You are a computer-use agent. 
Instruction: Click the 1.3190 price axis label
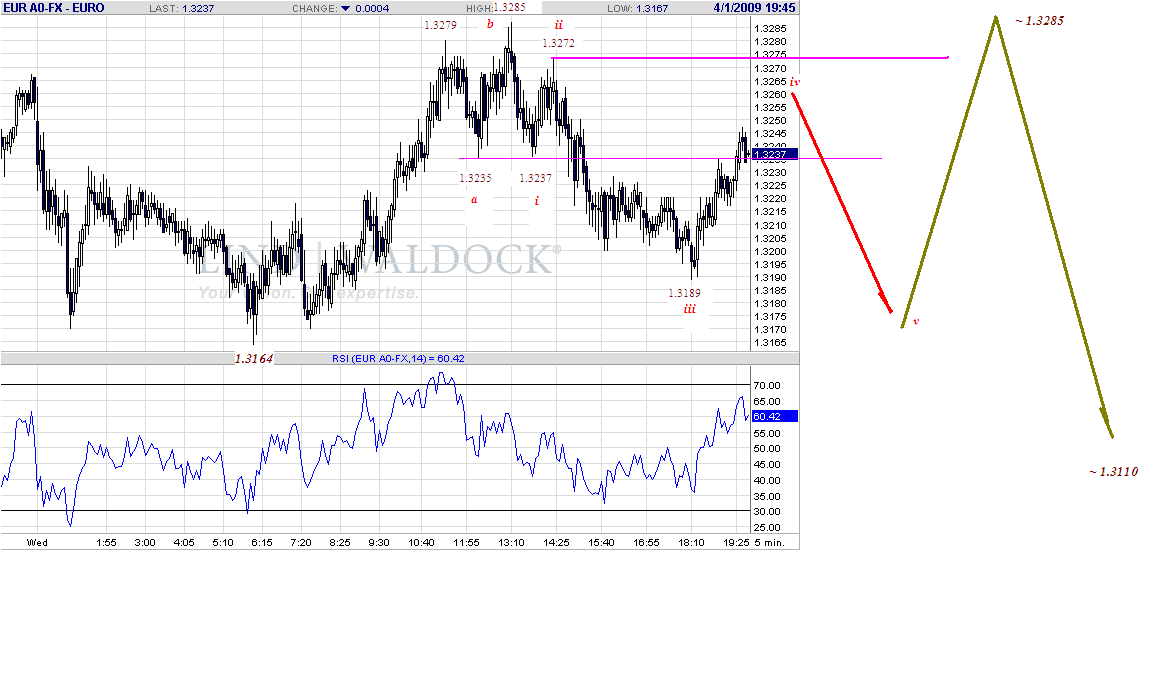[x=770, y=278]
